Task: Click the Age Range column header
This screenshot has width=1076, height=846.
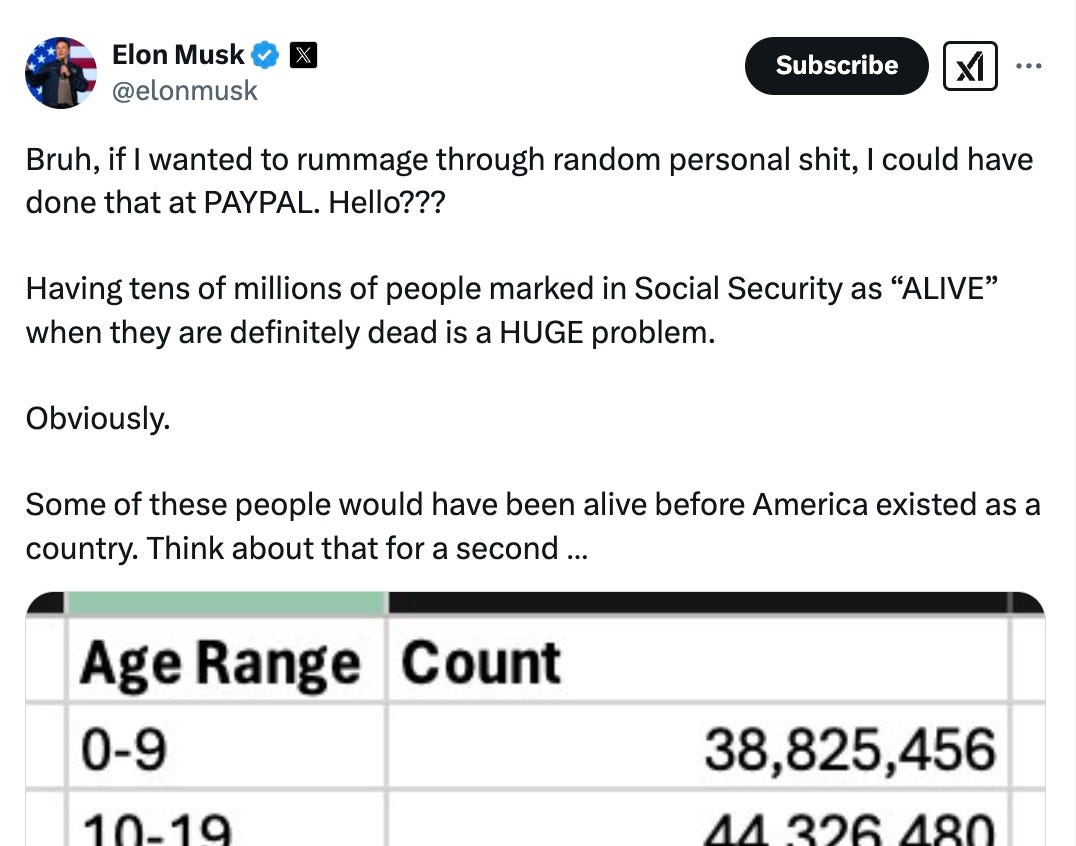Action: coord(220,660)
